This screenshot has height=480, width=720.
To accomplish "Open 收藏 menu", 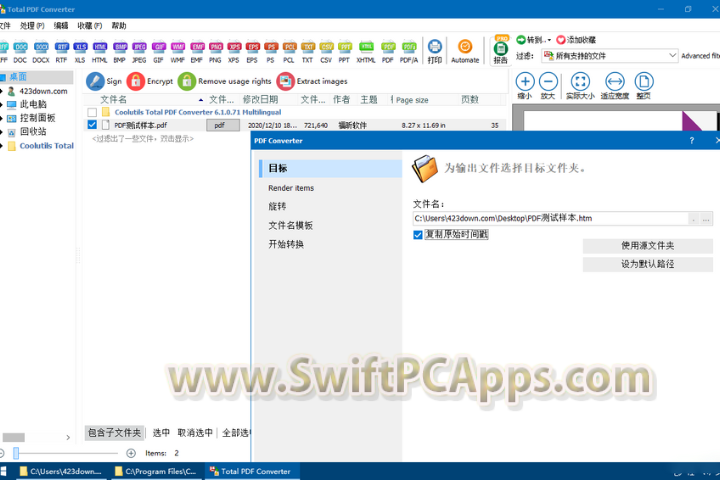I will click(90, 26).
